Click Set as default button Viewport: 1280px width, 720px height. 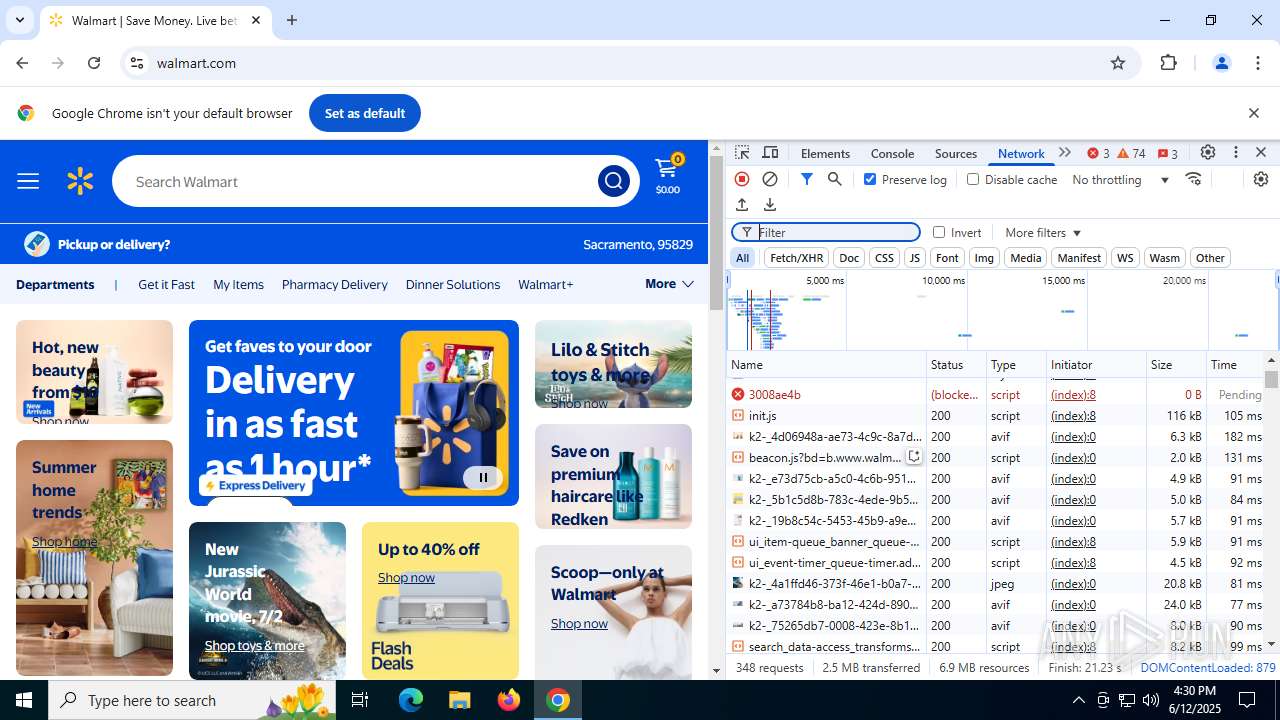(x=365, y=113)
